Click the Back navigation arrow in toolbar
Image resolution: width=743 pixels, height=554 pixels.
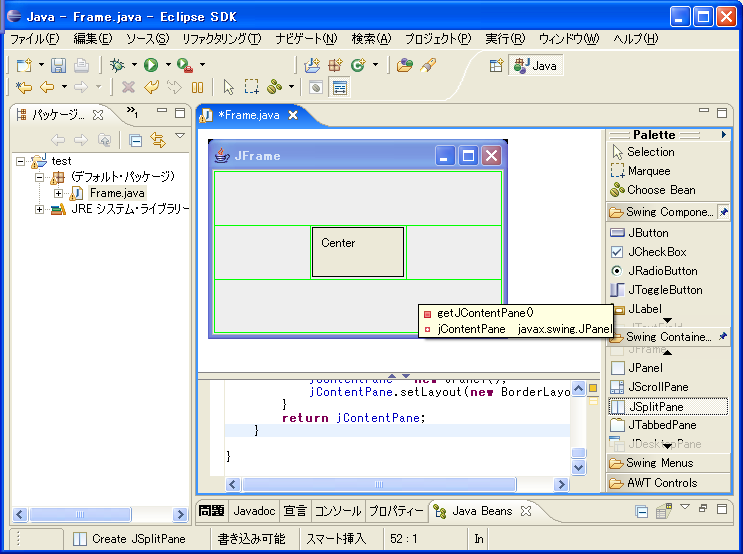47,87
